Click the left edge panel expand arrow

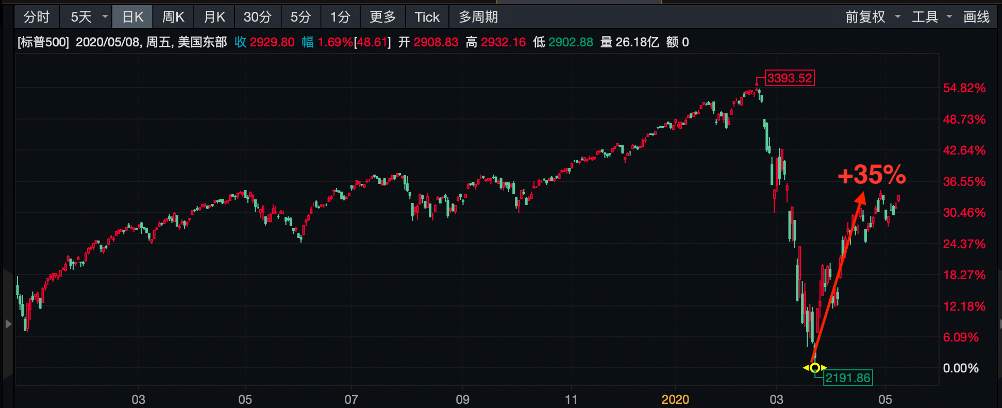point(8,324)
